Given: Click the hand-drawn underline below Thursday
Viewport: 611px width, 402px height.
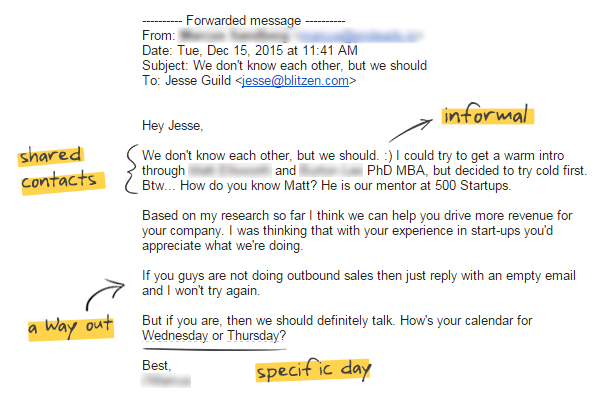Looking at the screenshot, I should click(x=214, y=349).
